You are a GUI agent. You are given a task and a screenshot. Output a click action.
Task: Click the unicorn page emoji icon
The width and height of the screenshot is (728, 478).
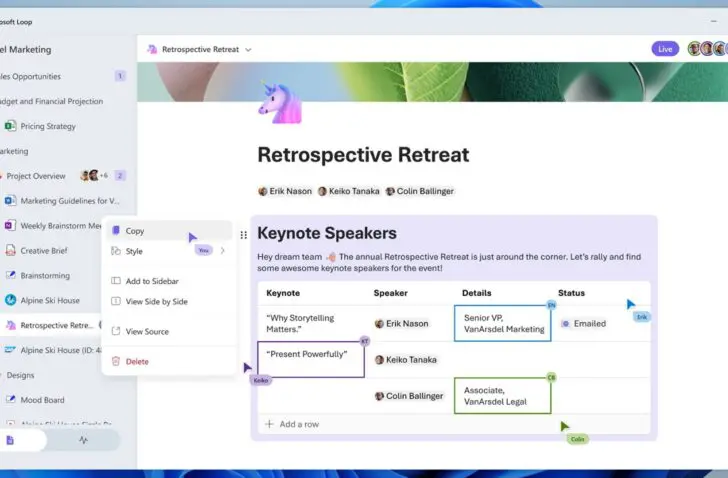tap(280, 103)
